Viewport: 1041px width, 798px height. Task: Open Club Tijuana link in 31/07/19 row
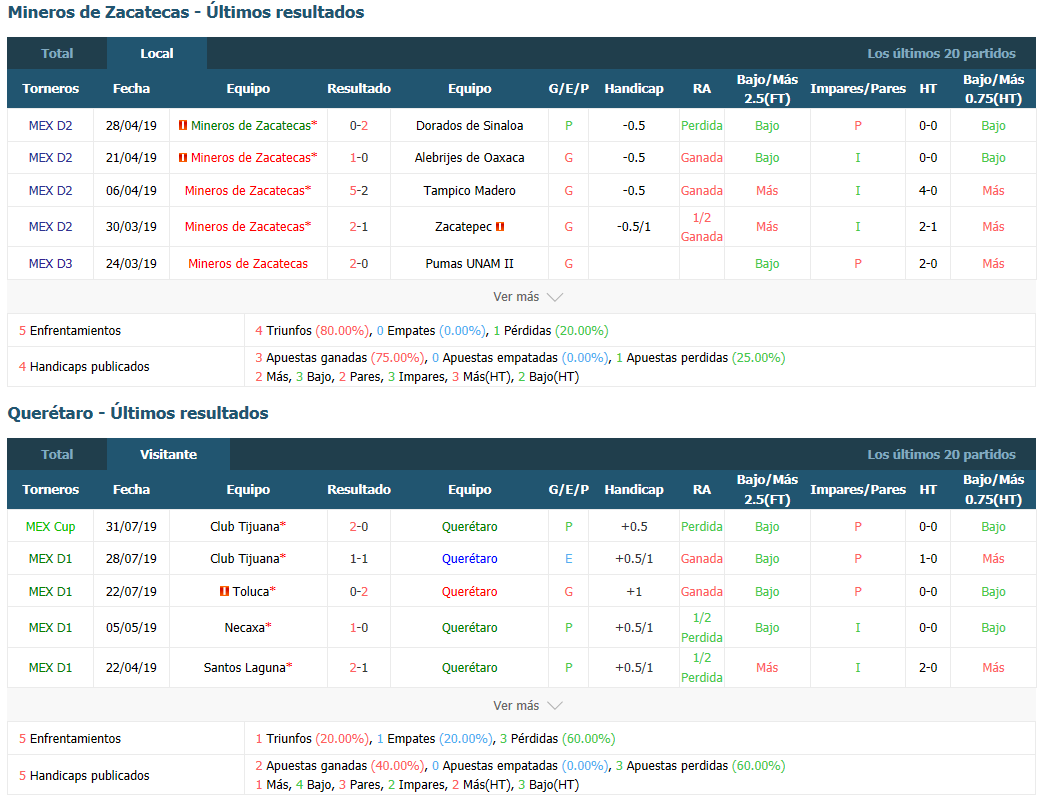[244, 526]
